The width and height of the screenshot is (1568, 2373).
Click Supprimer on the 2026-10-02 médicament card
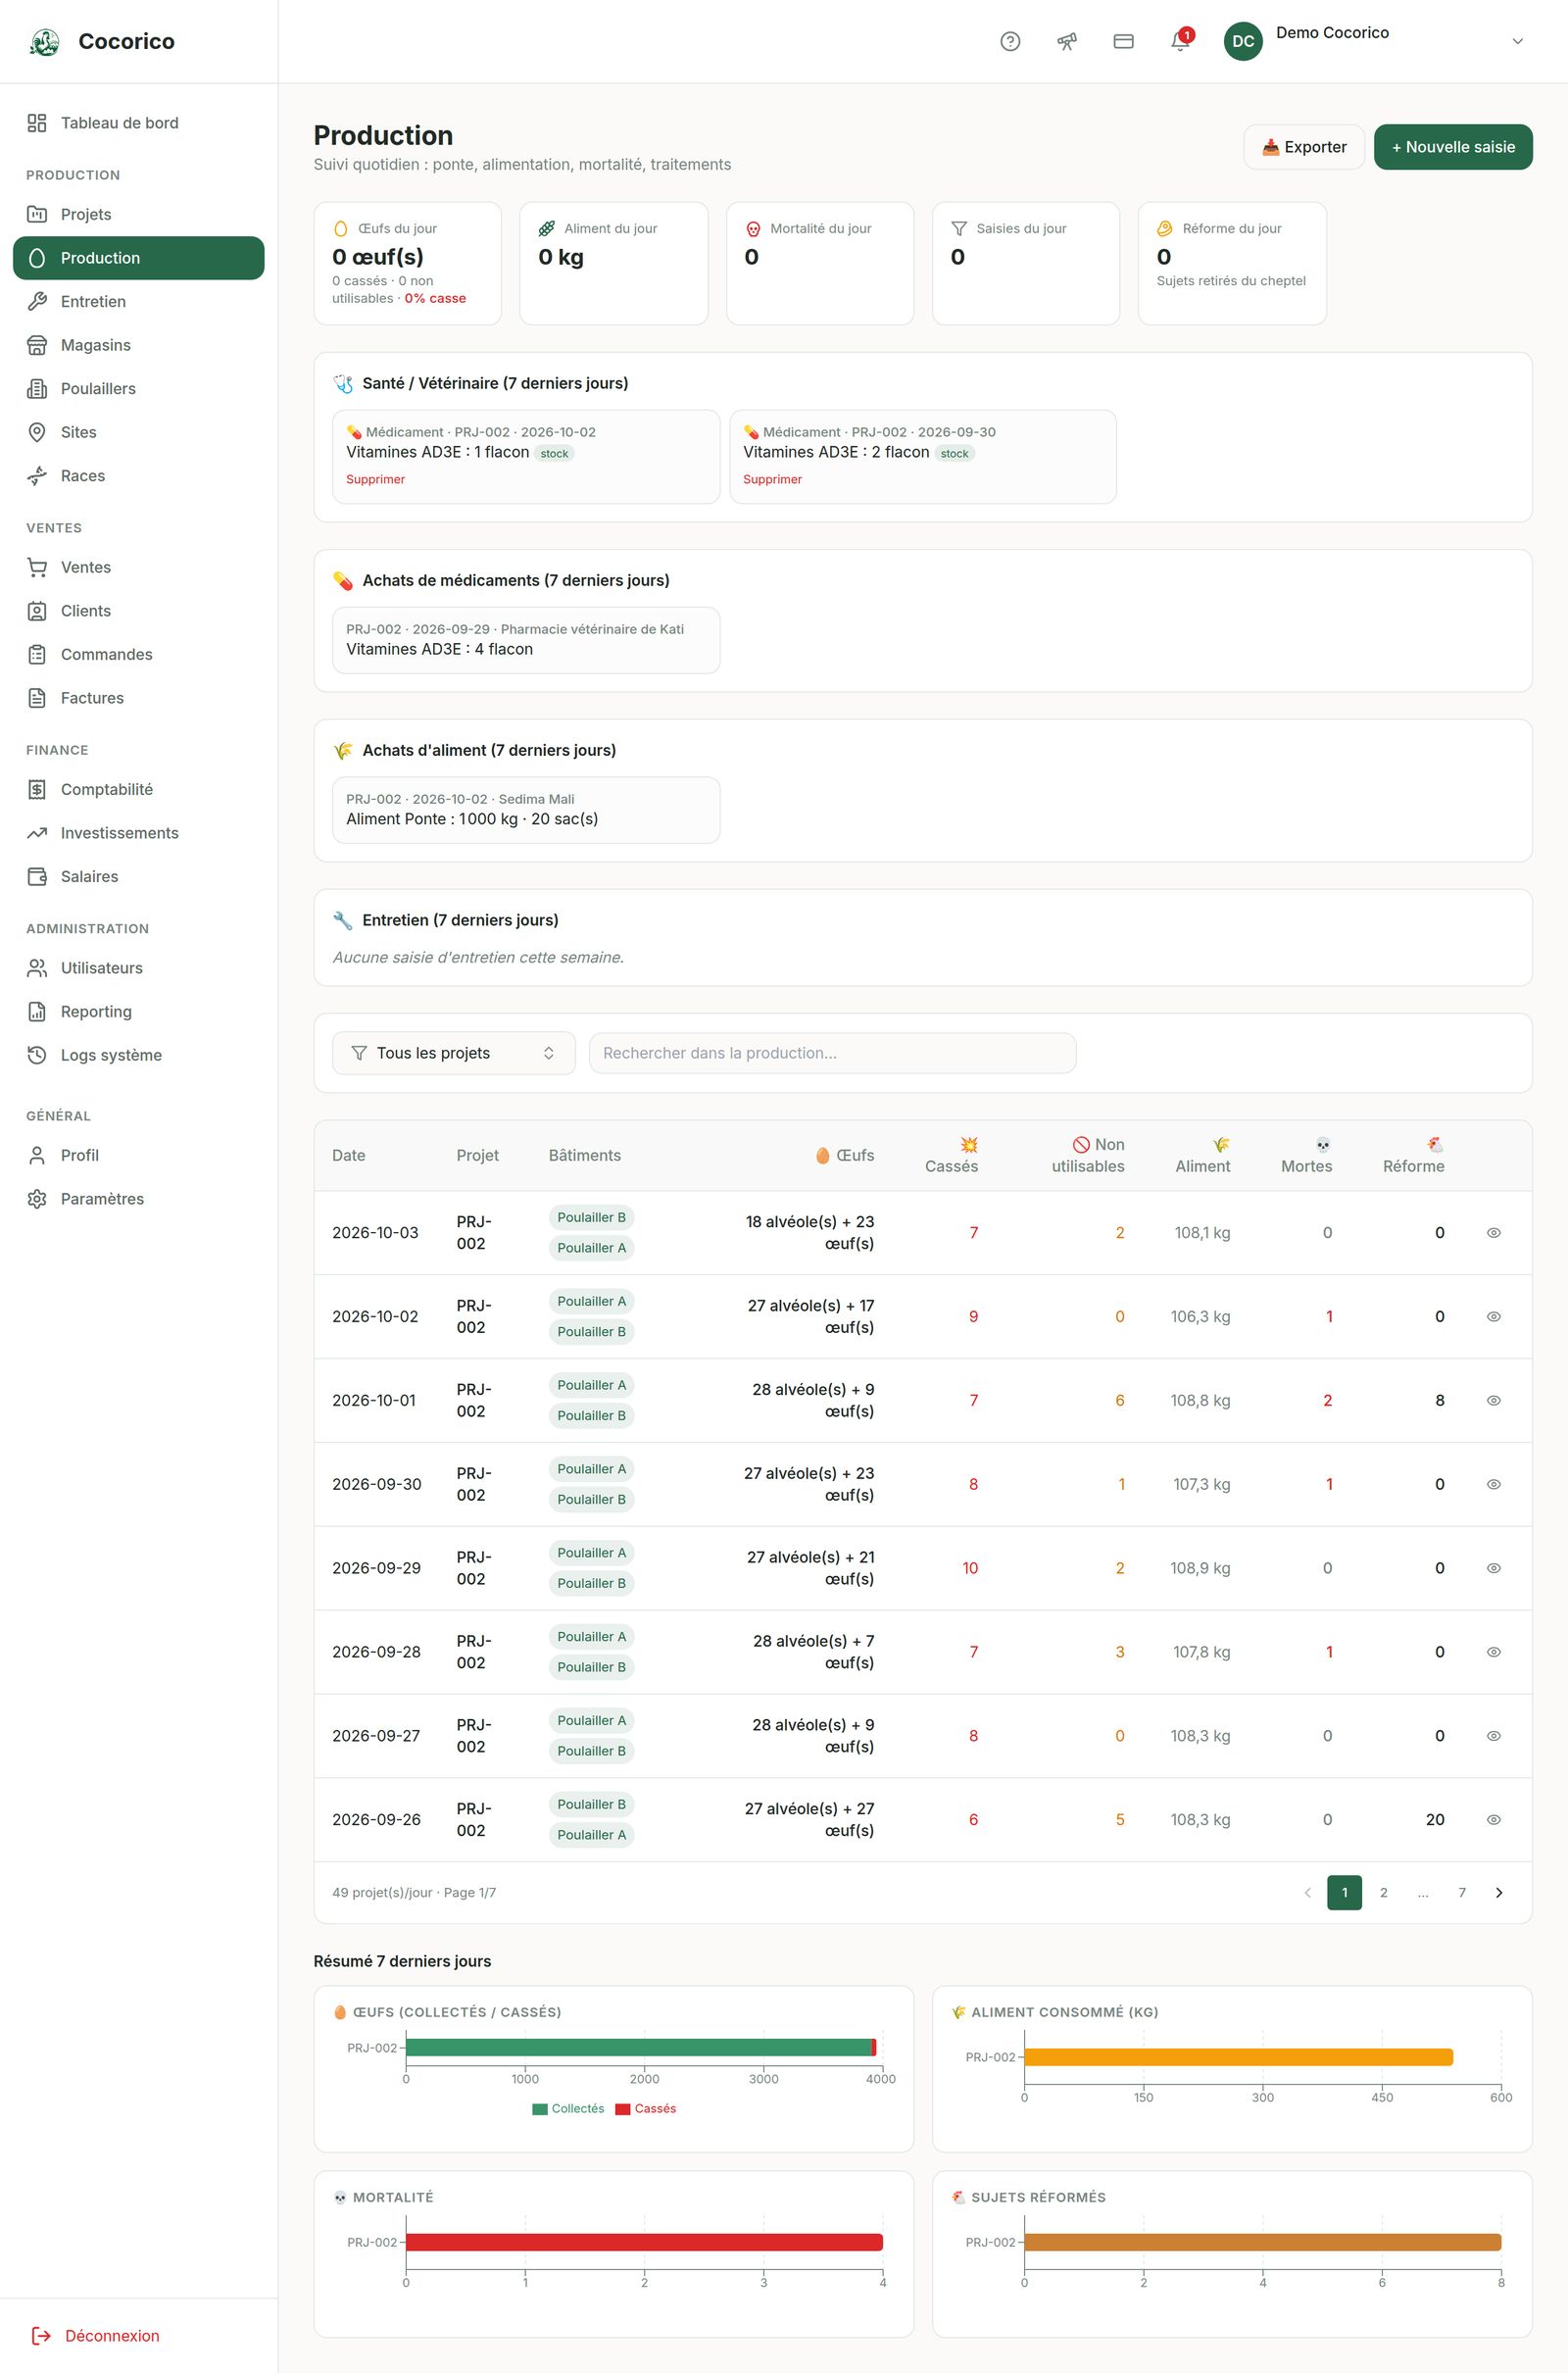pos(375,479)
